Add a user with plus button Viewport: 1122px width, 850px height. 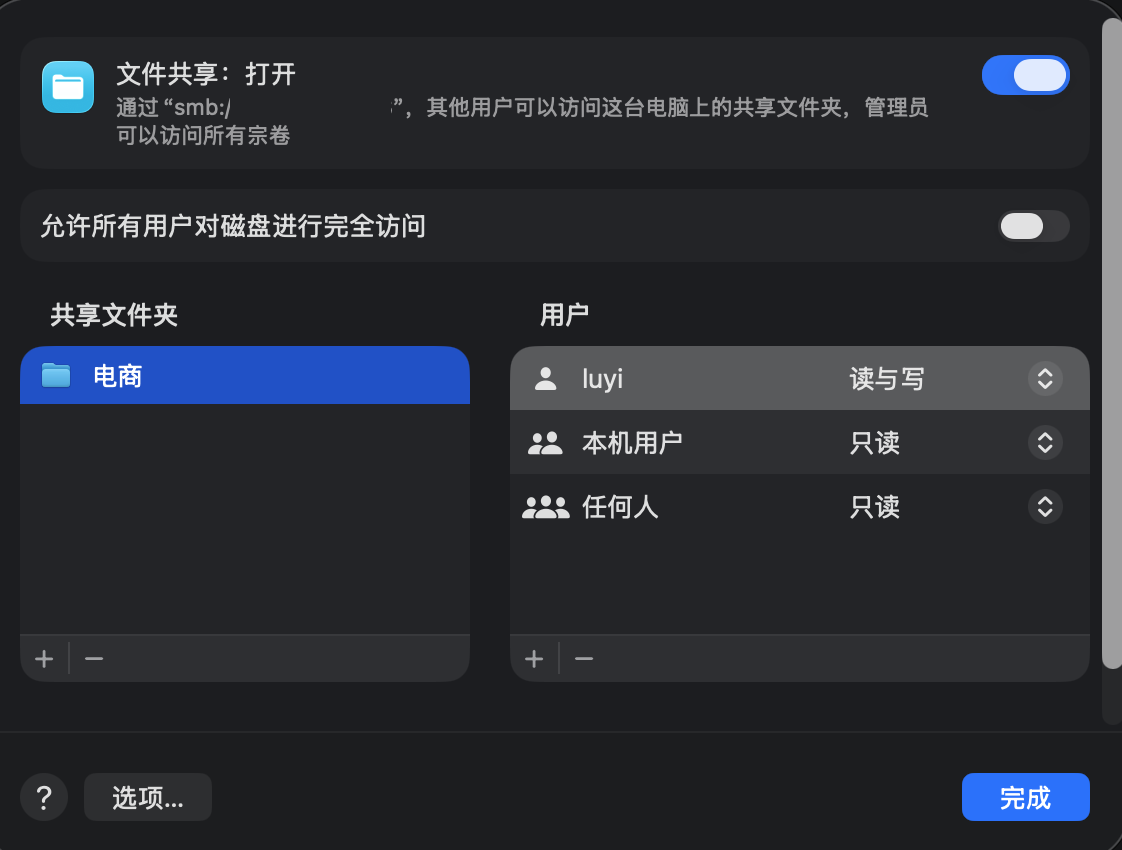coord(534,658)
